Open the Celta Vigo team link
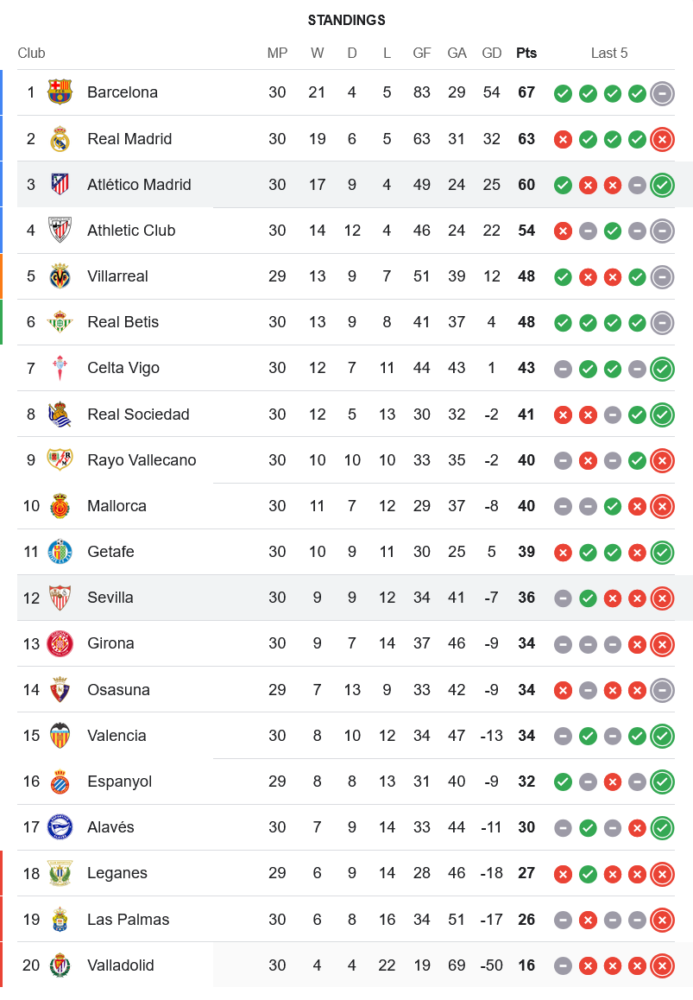This screenshot has height=1000, width=693. (123, 368)
